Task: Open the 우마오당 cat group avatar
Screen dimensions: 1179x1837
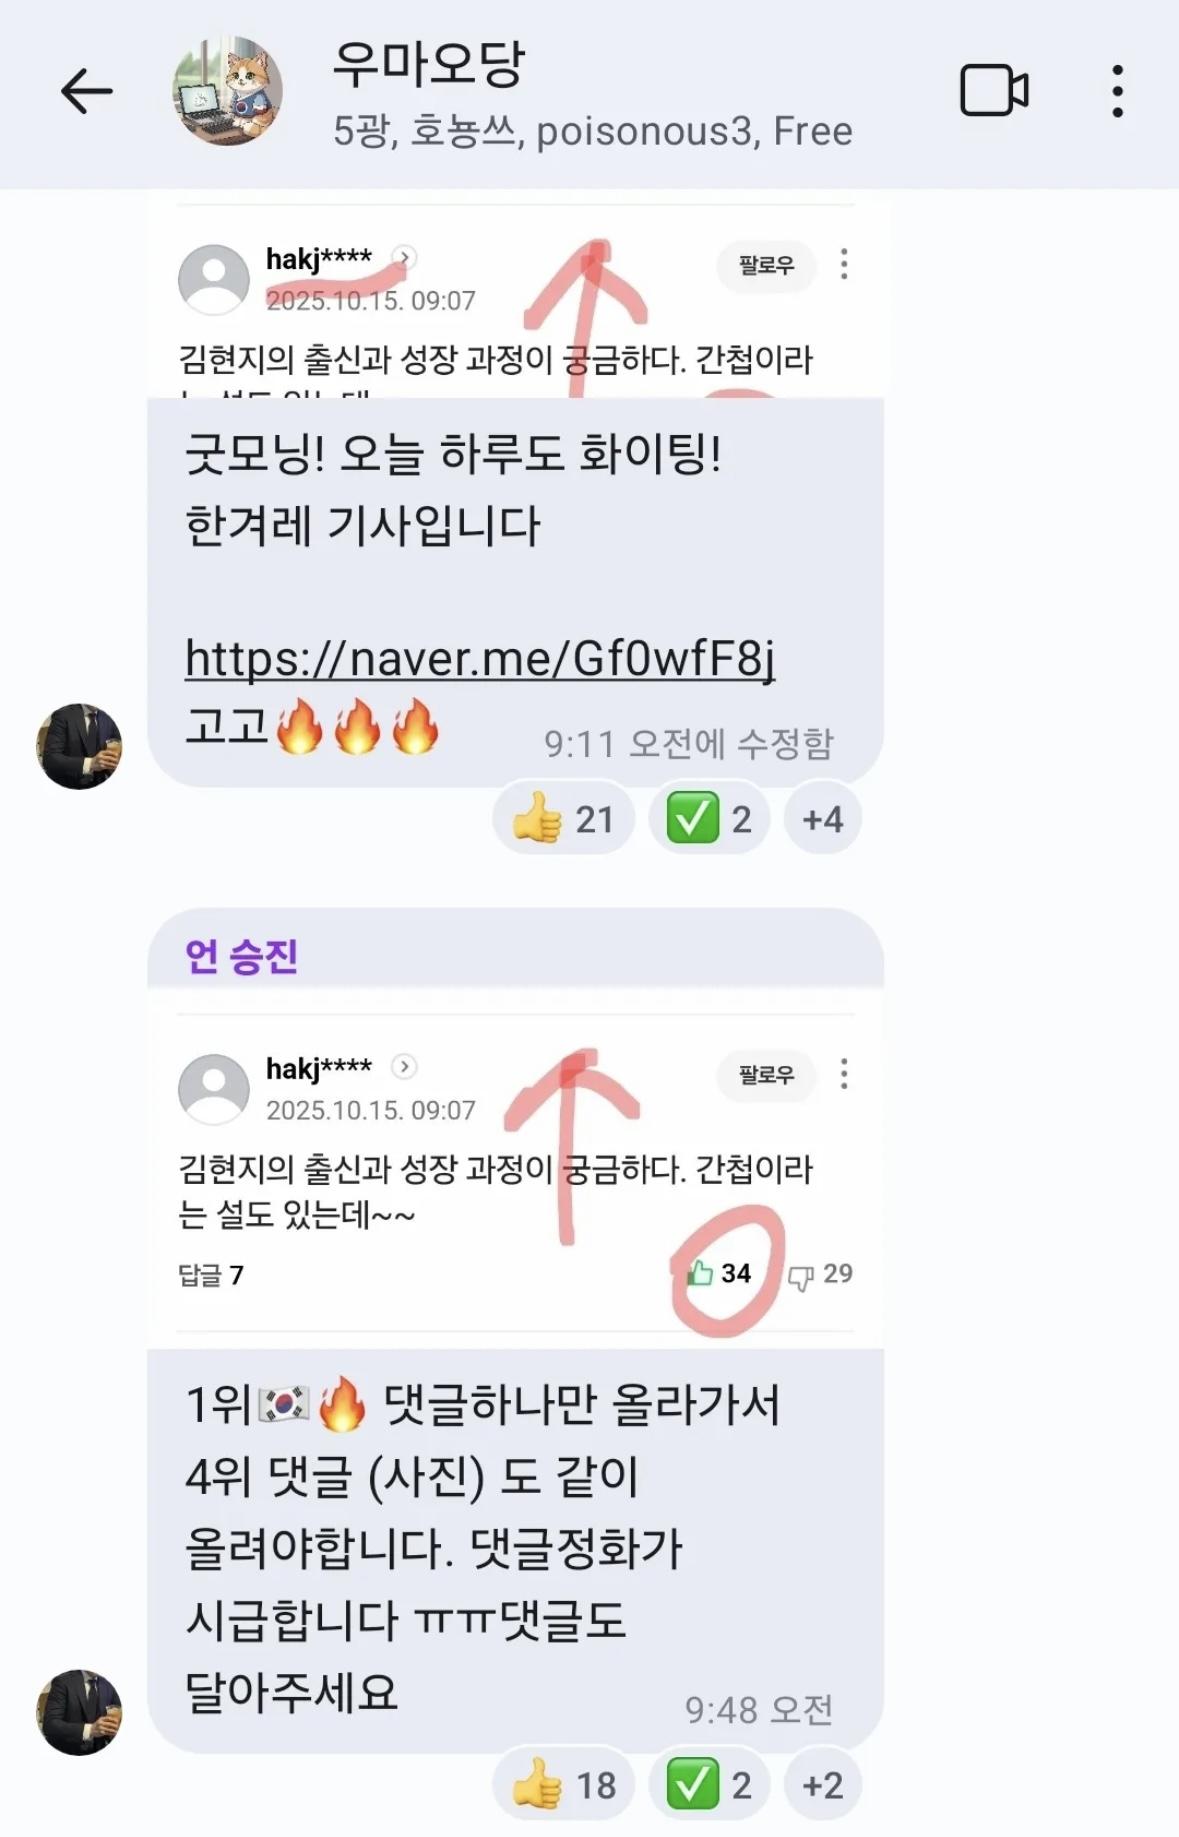Action: click(228, 91)
